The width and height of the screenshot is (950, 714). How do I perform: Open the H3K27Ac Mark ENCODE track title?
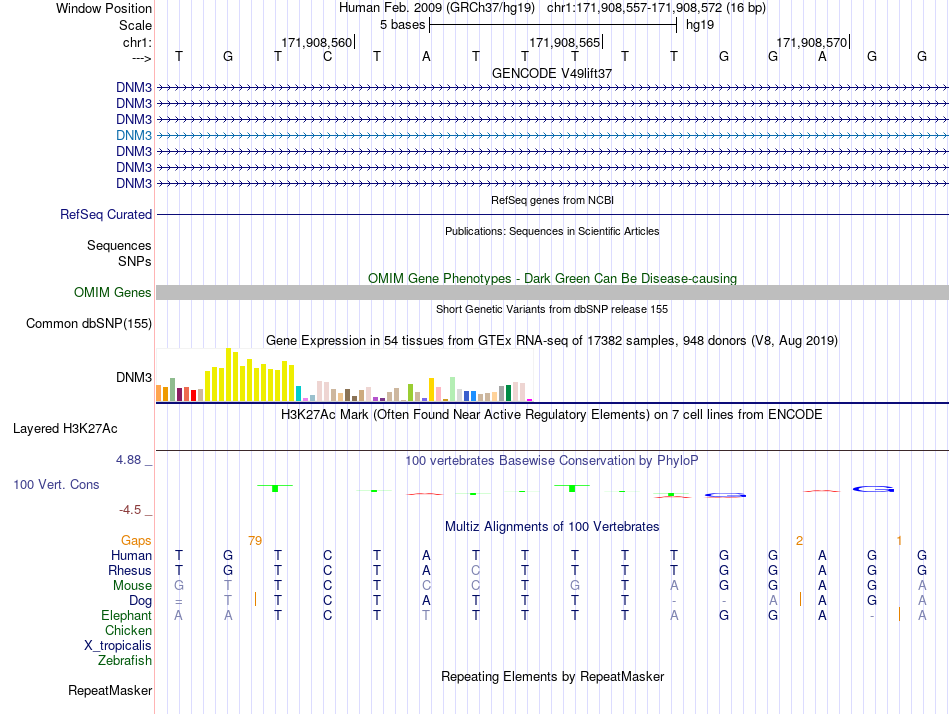click(552, 415)
